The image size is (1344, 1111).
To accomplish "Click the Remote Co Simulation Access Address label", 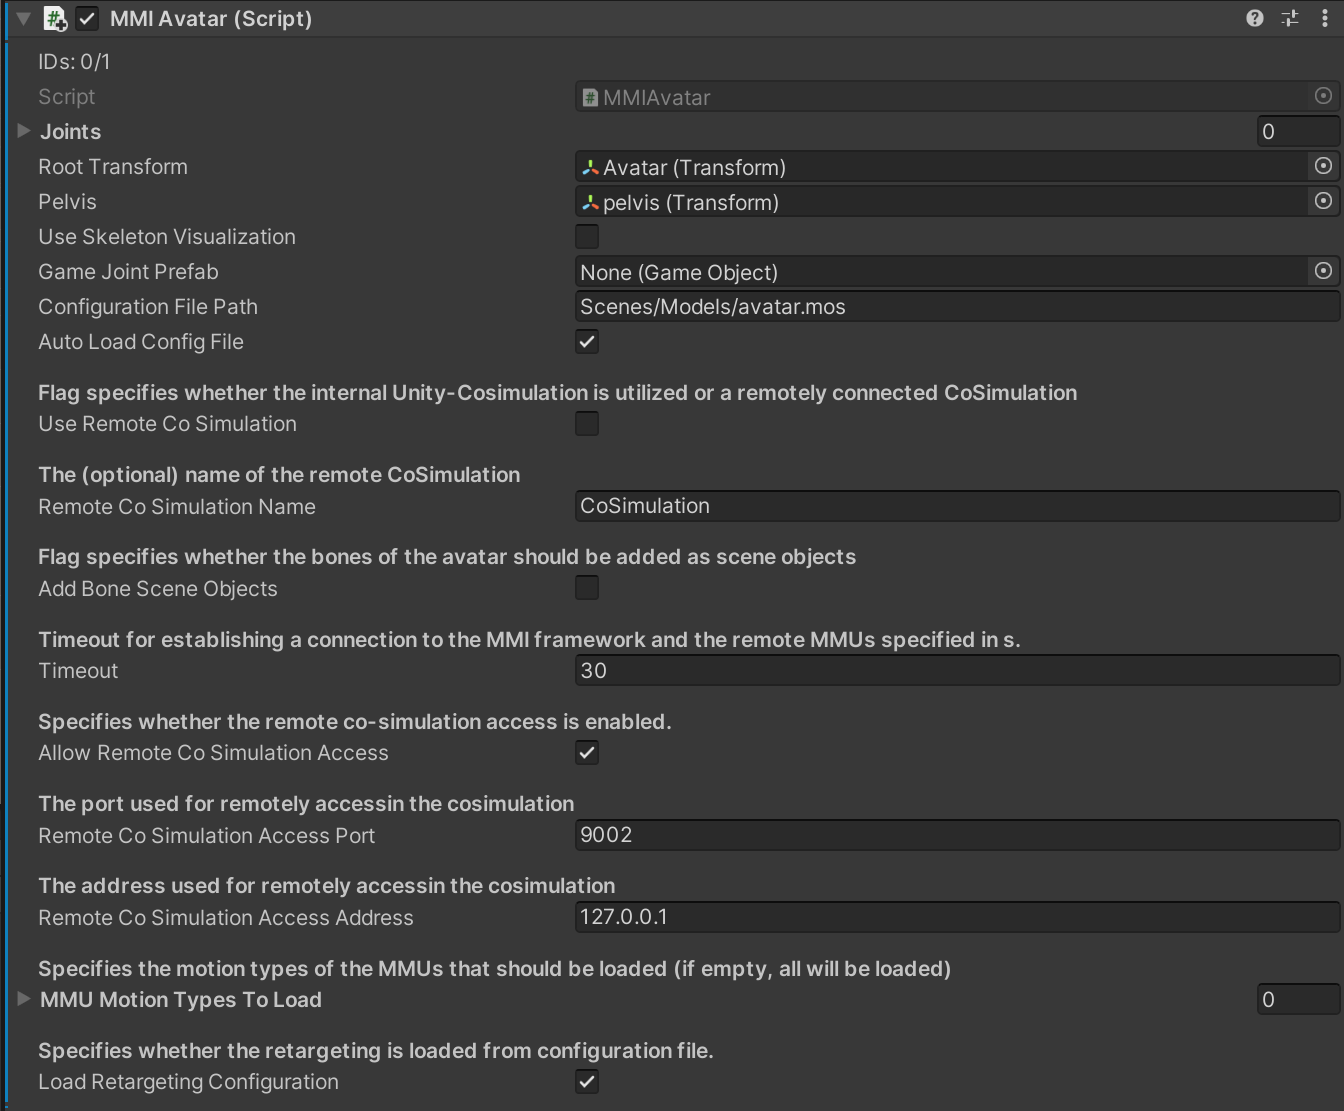I will point(226,917).
